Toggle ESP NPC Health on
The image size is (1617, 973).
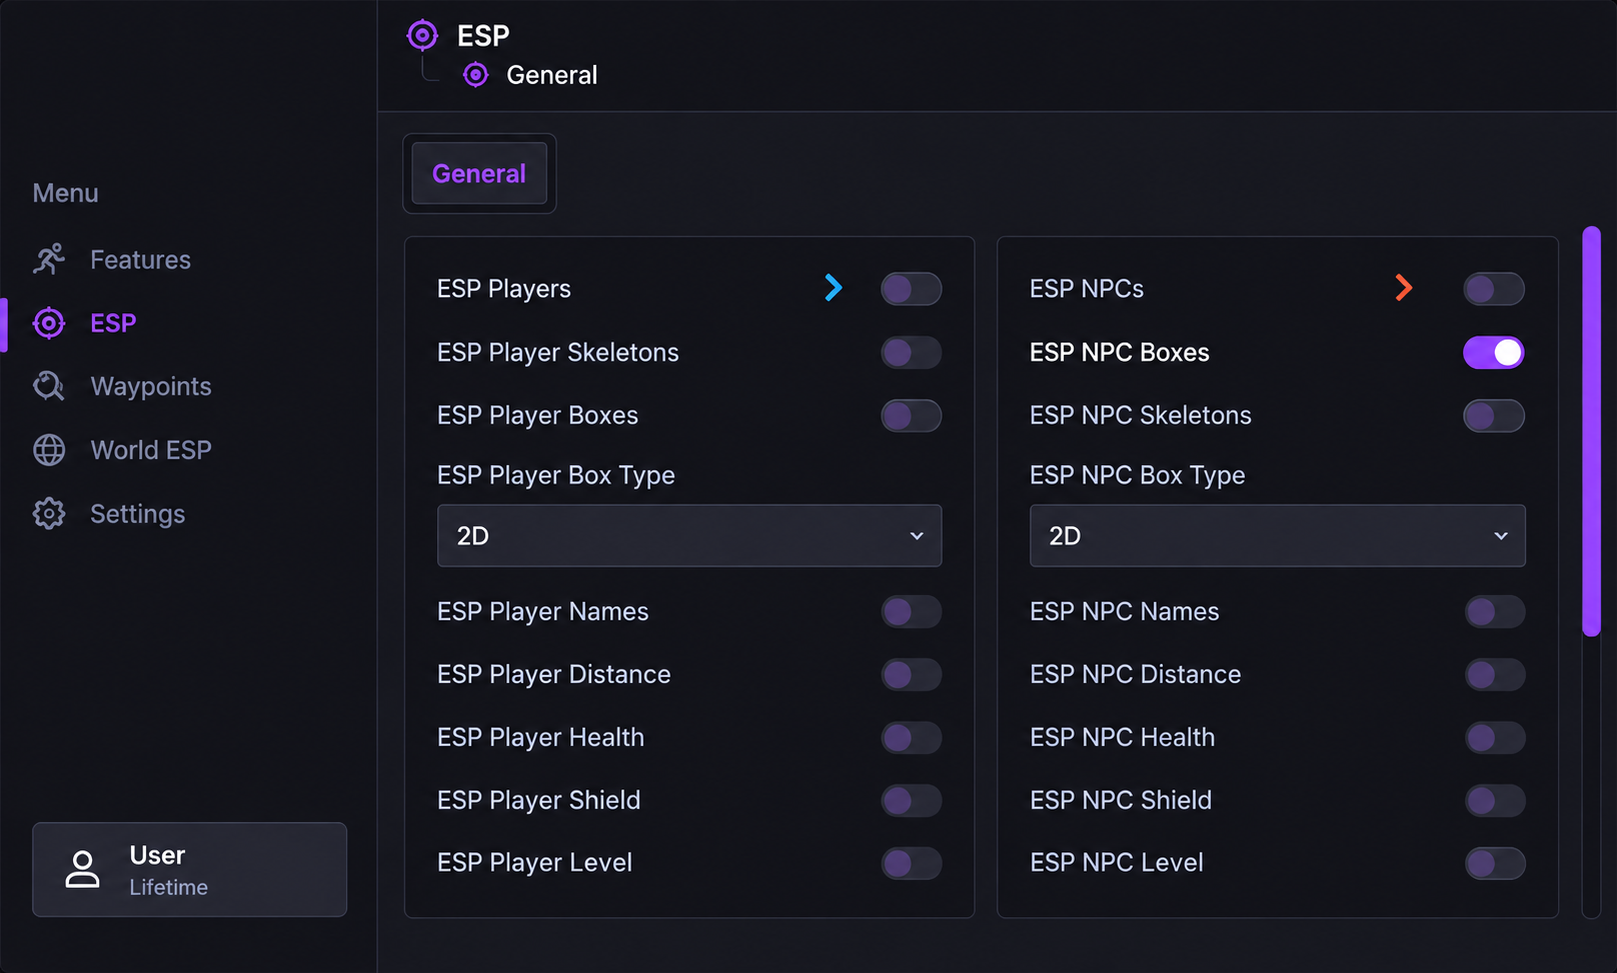coord(1495,737)
